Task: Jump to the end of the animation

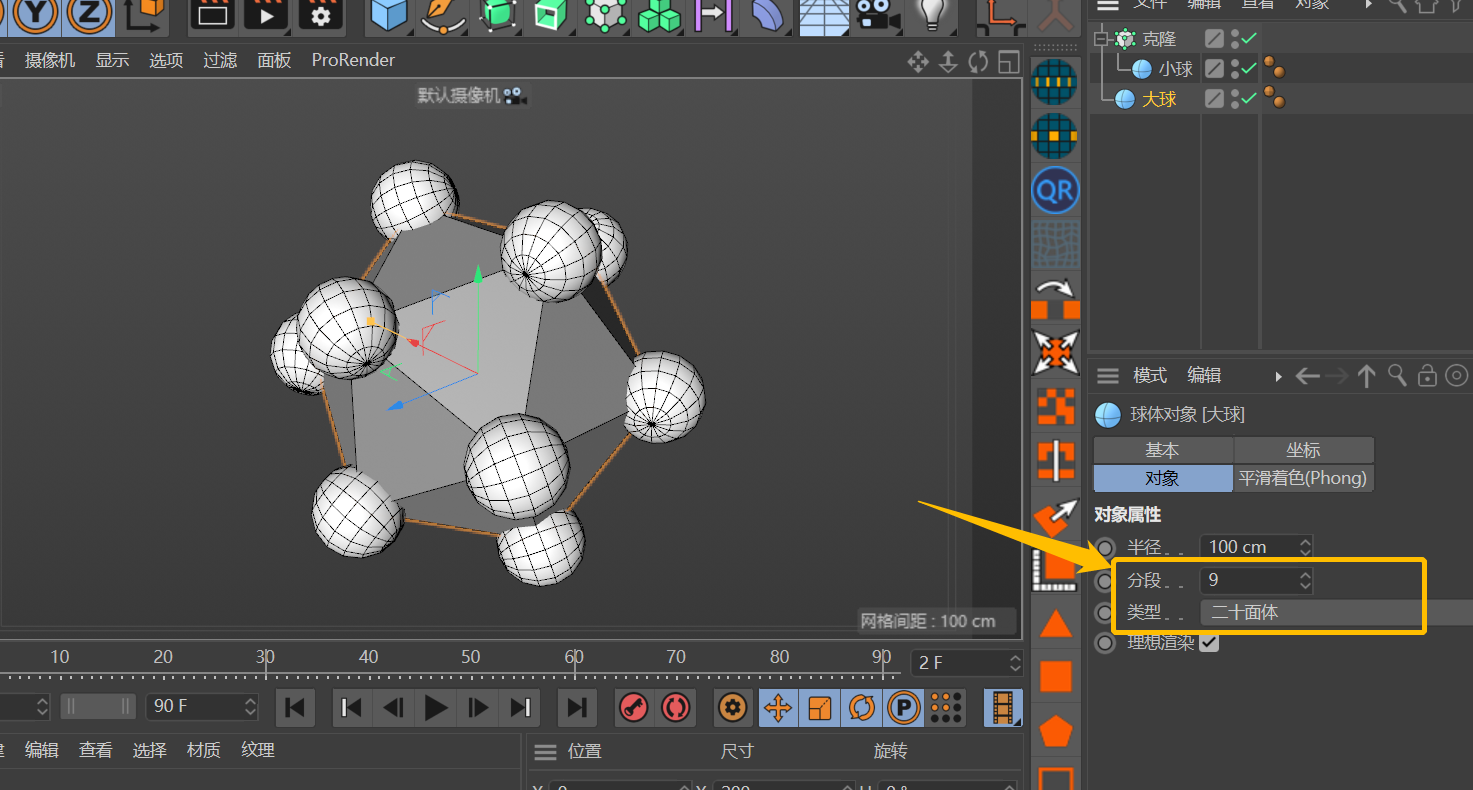Action: pos(577,708)
